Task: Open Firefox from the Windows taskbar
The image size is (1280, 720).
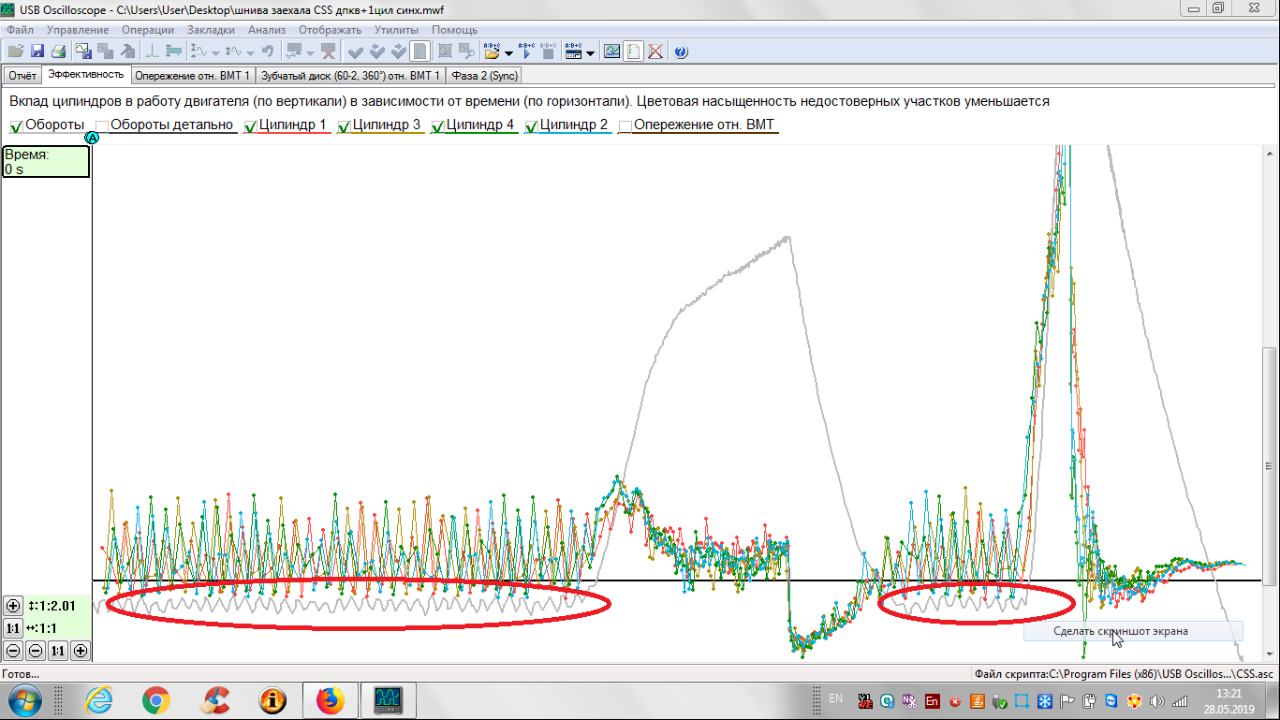Action: coord(330,700)
